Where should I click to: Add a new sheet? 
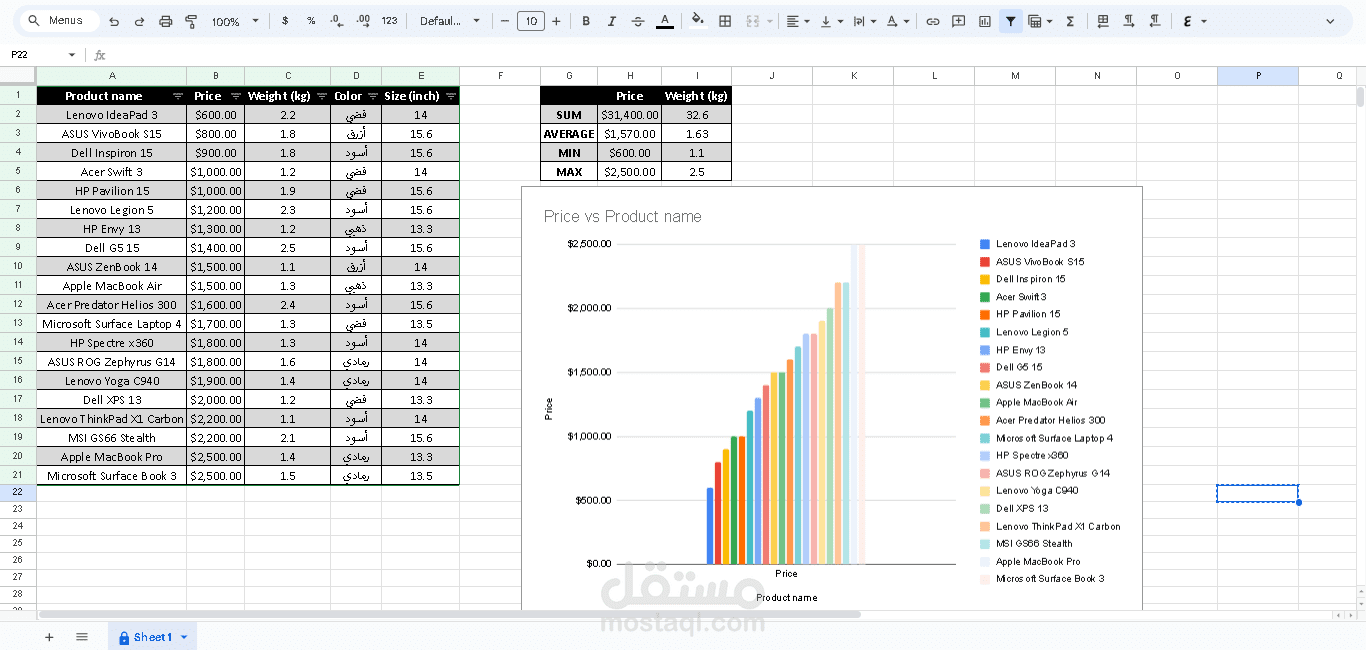point(49,637)
